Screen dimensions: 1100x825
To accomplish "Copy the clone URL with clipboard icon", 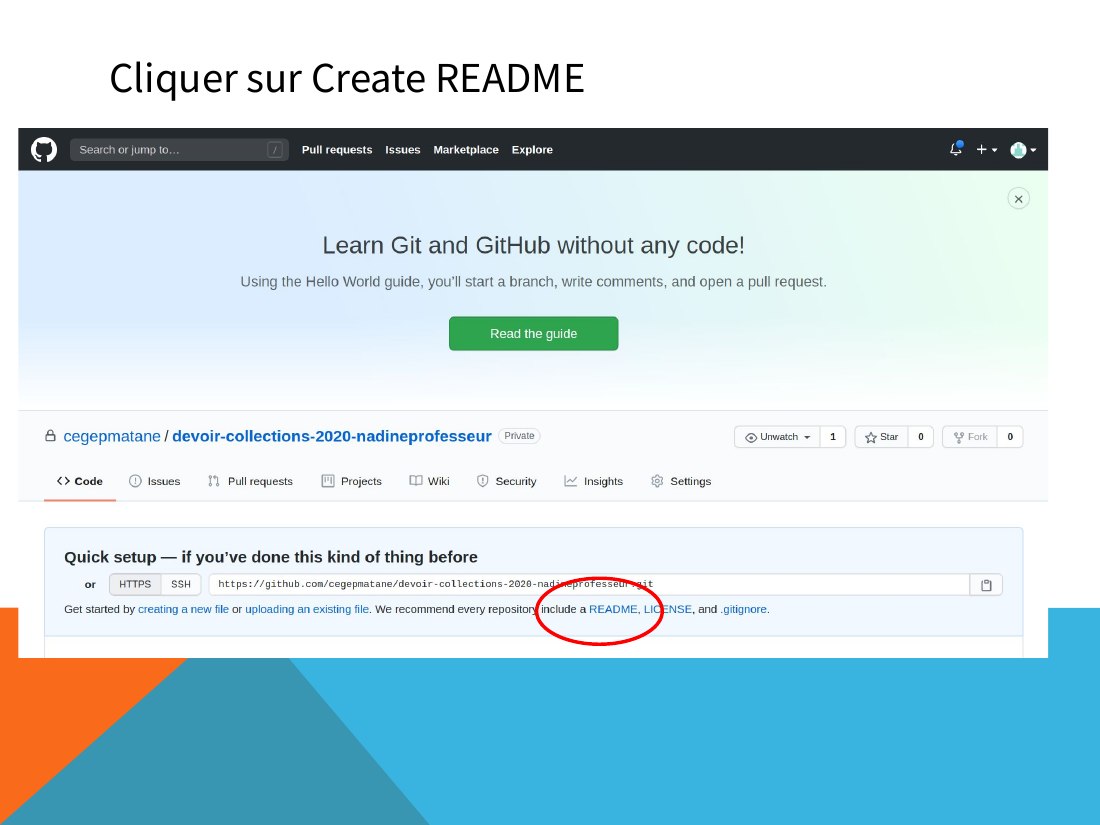I will tap(986, 585).
